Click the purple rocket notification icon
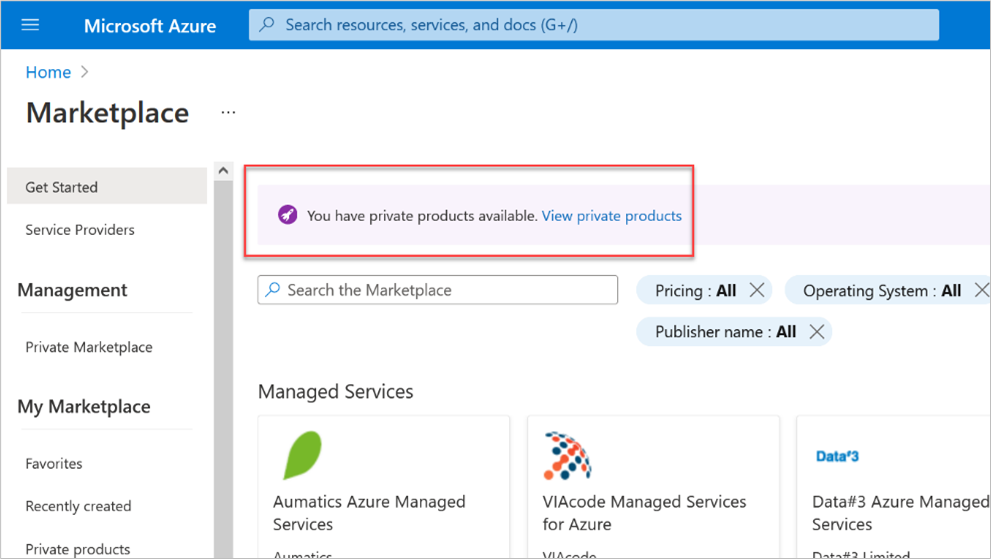 point(287,215)
